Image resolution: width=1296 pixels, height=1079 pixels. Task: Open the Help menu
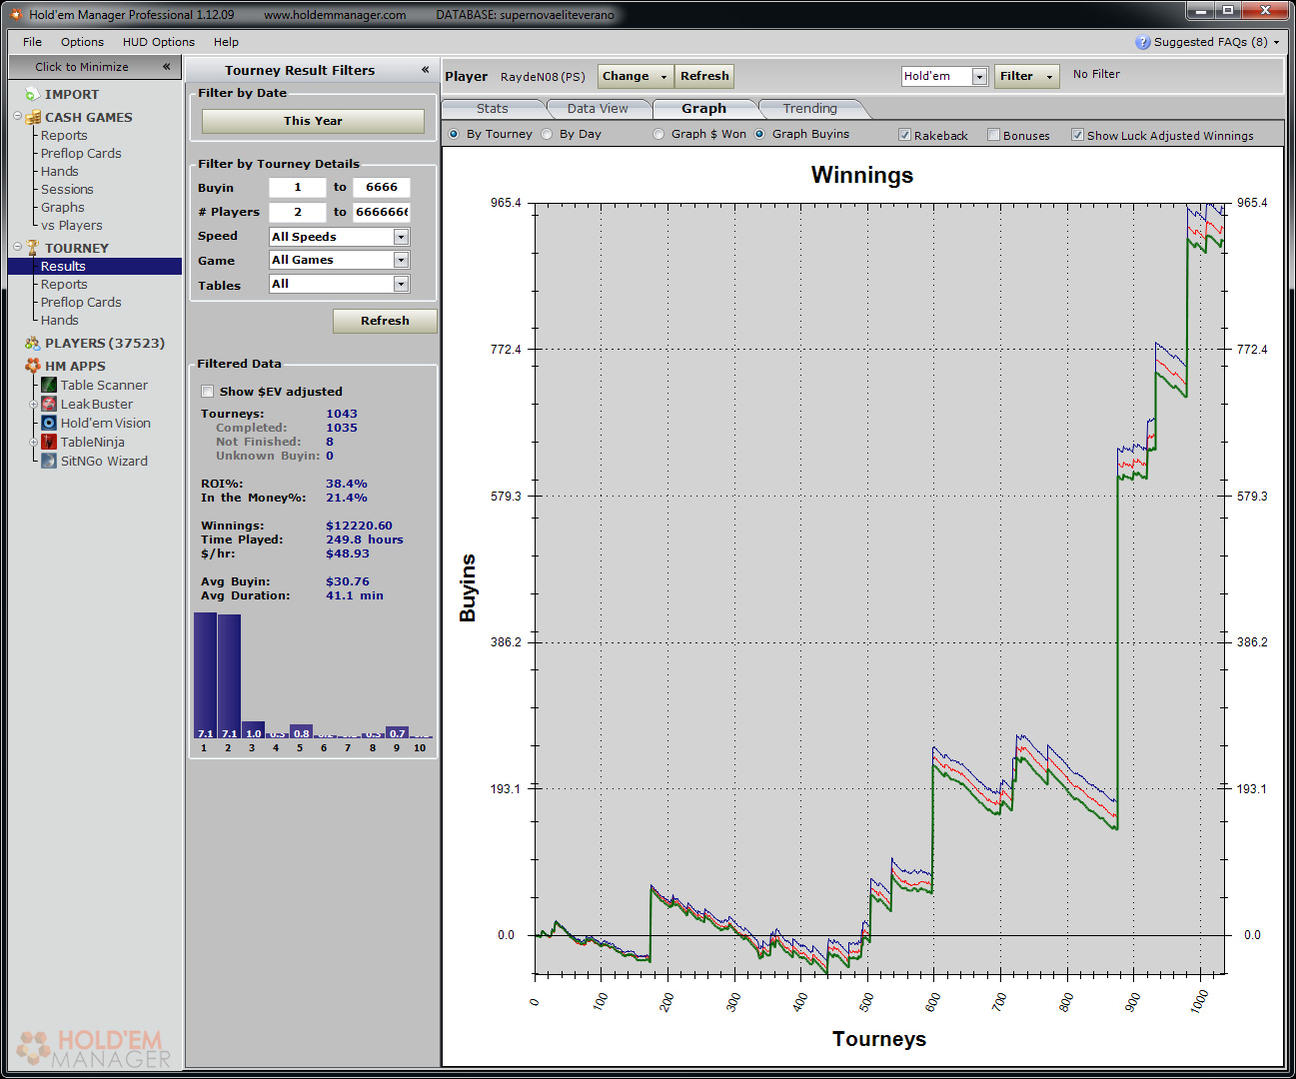226,42
